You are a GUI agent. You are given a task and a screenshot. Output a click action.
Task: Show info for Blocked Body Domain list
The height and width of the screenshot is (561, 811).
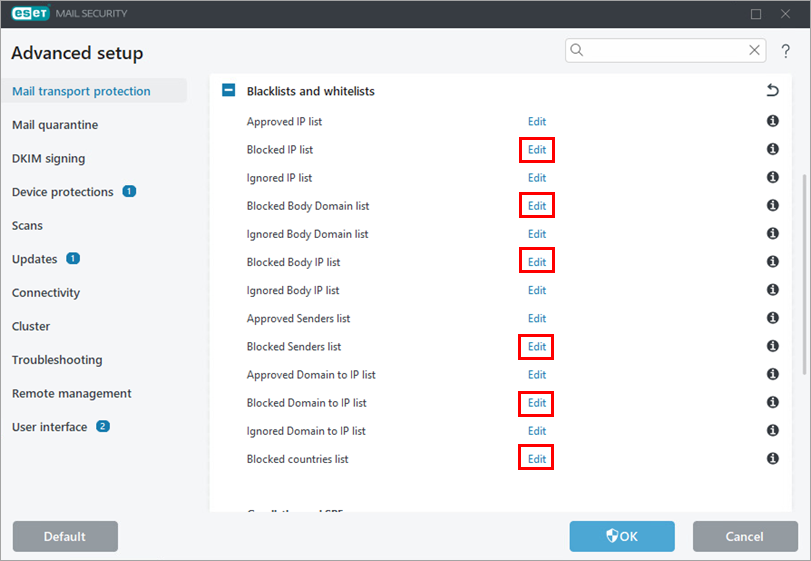click(772, 205)
